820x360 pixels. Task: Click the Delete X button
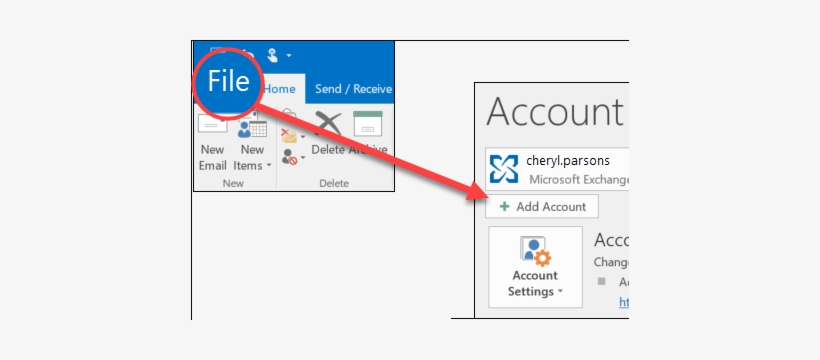click(328, 133)
